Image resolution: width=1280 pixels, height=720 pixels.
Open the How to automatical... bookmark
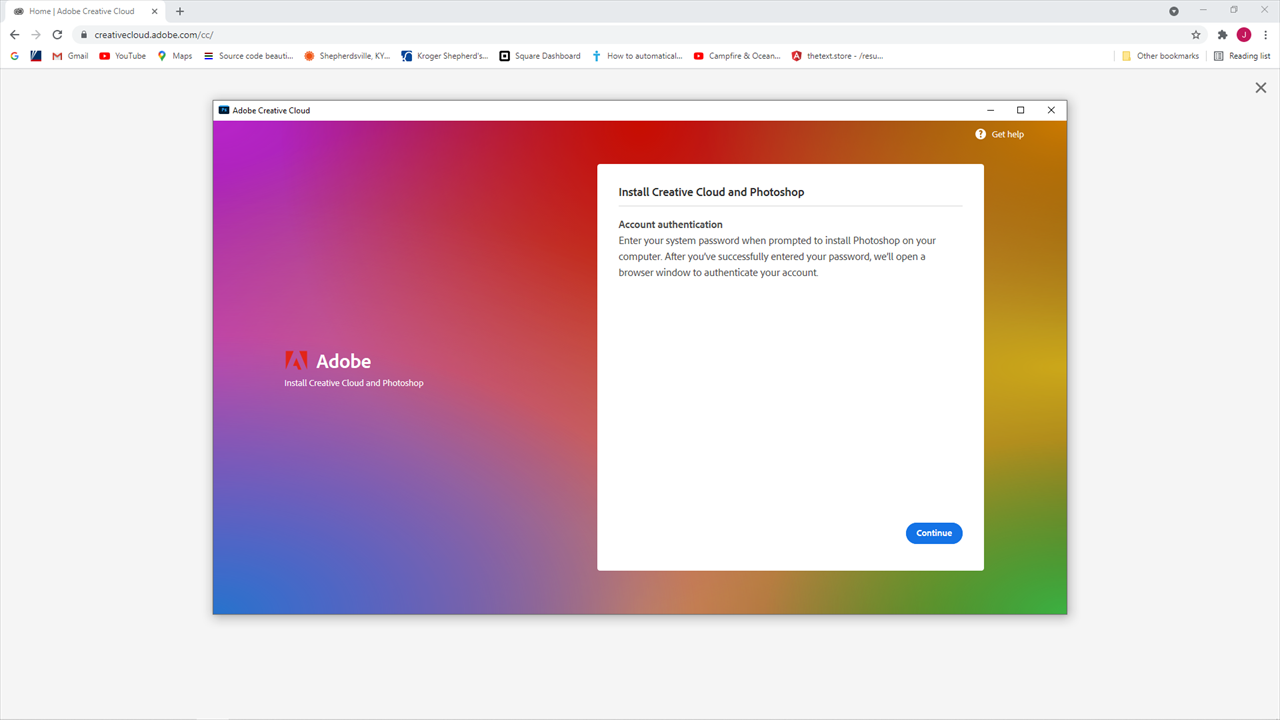point(638,56)
